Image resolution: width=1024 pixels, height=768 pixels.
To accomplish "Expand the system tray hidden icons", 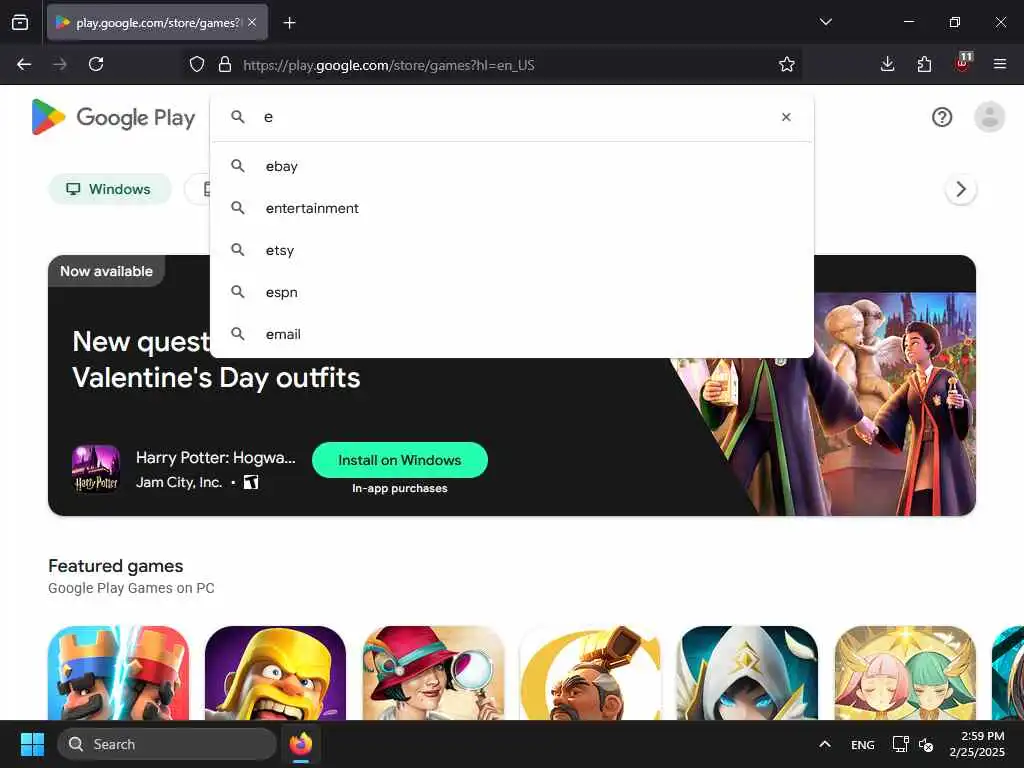I will pos(825,744).
